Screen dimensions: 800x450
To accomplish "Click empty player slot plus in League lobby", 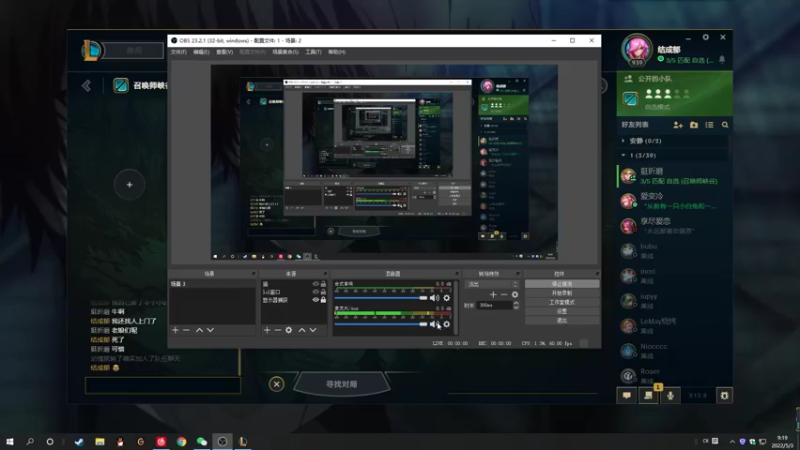I will [x=130, y=185].
